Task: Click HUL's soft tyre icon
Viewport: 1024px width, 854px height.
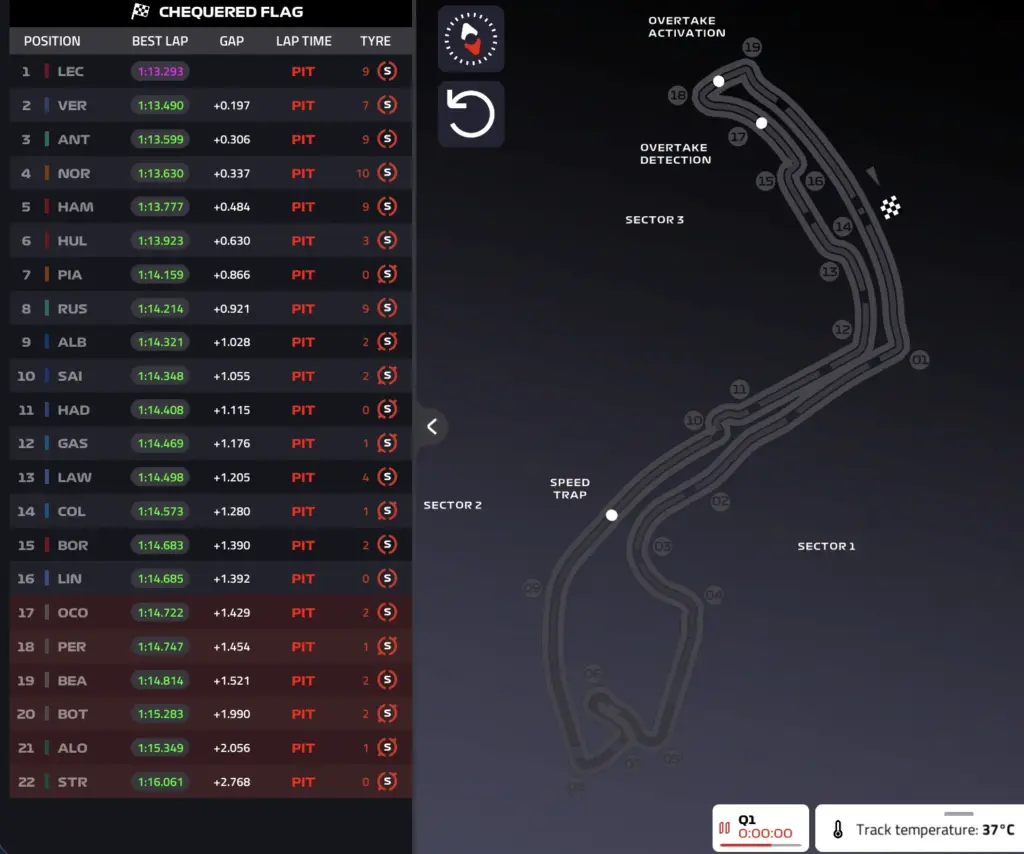Action: point(387,240)
